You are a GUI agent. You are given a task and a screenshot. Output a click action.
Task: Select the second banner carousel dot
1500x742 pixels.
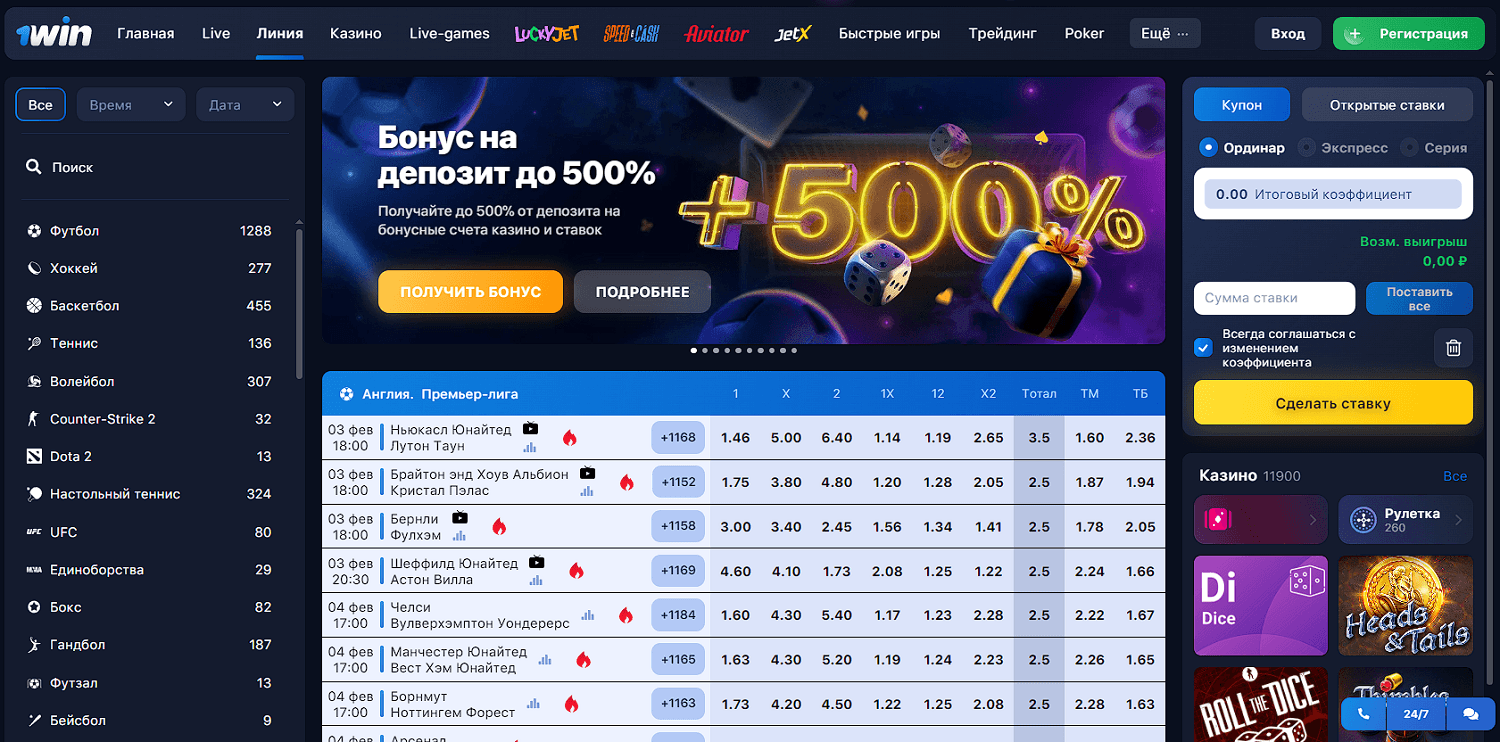[705, 351]
